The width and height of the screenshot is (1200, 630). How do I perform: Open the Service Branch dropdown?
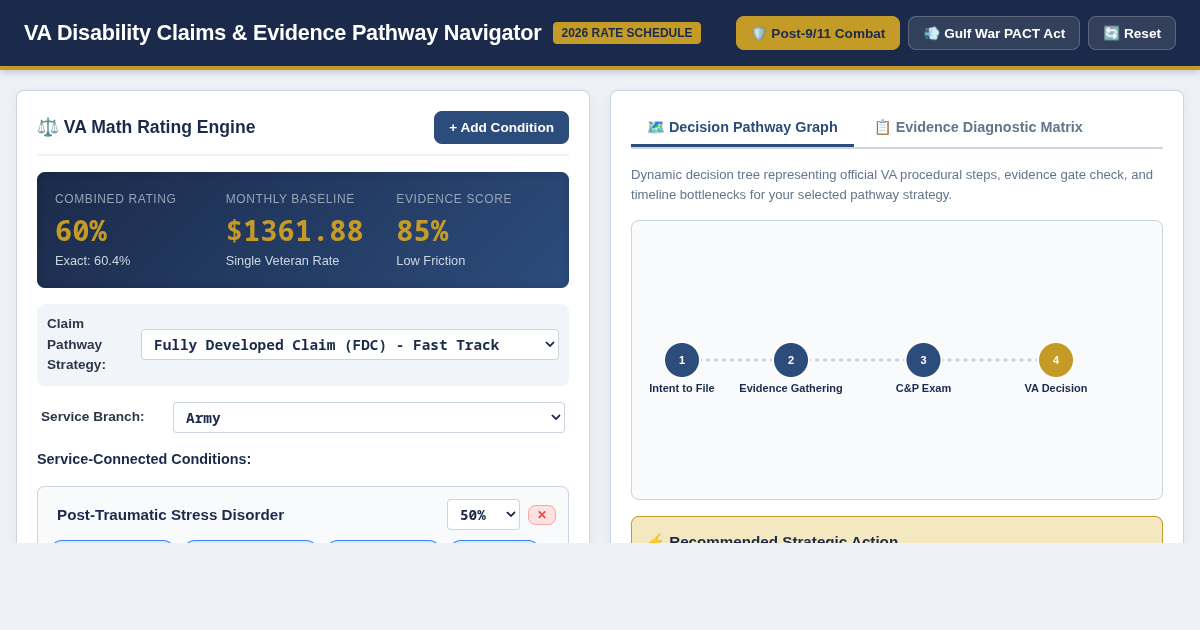[x=369, y=417]
